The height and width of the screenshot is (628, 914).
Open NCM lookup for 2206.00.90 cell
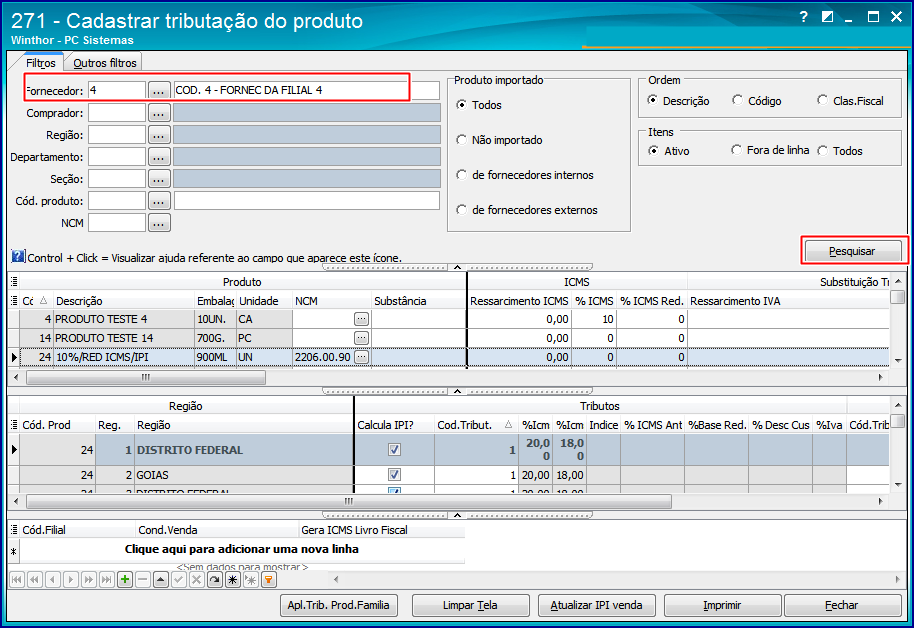pyautogui.click(x=361, y=356)
